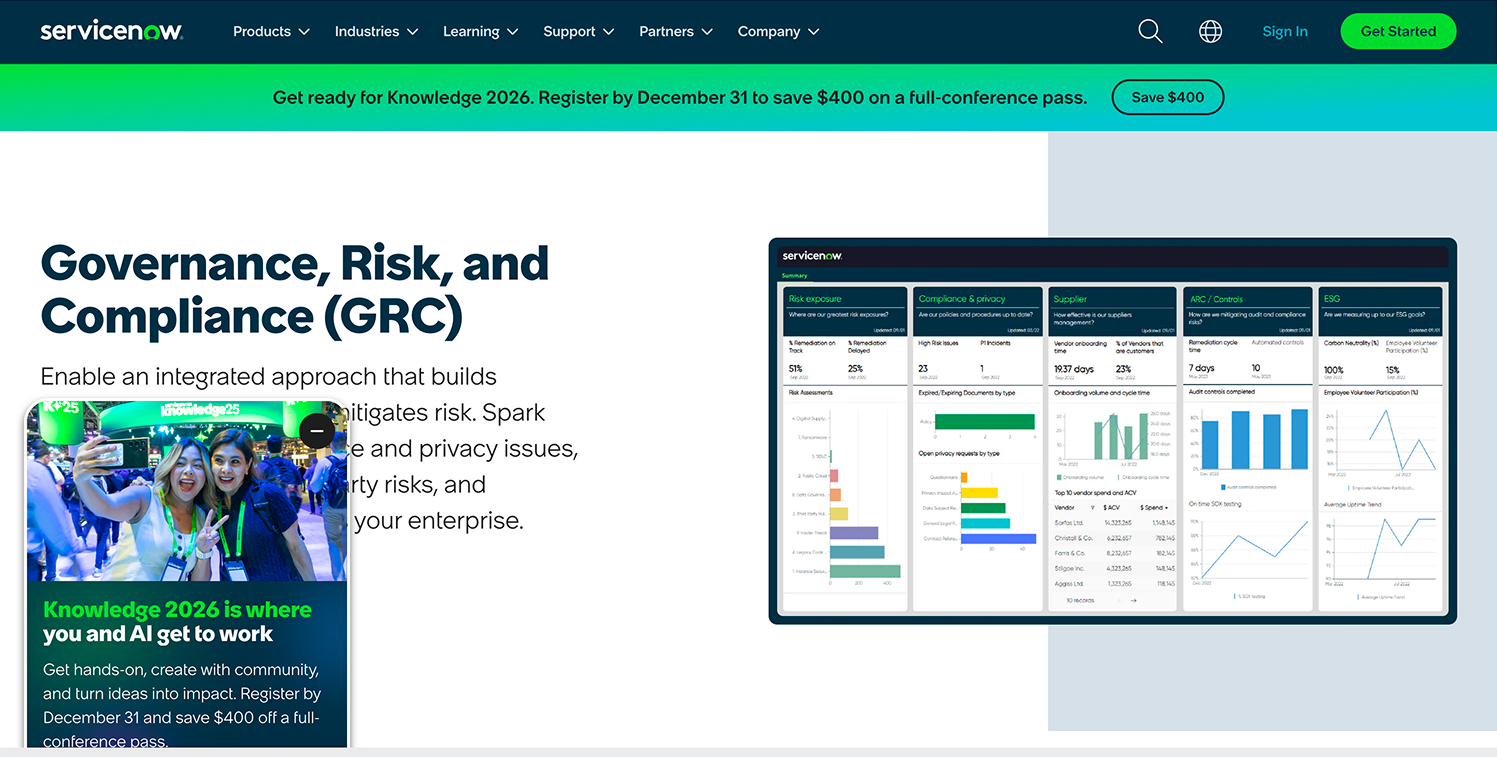Click the sort icon next to the Vendor column

coord(1092,507)
